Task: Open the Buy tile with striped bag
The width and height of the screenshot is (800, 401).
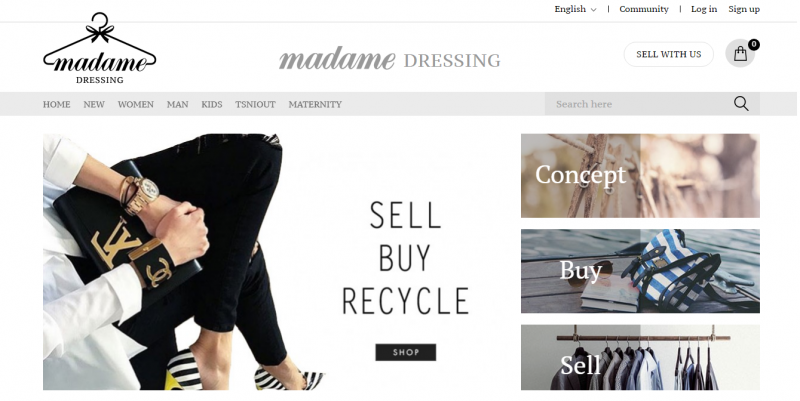Action: tap(640, 271)
